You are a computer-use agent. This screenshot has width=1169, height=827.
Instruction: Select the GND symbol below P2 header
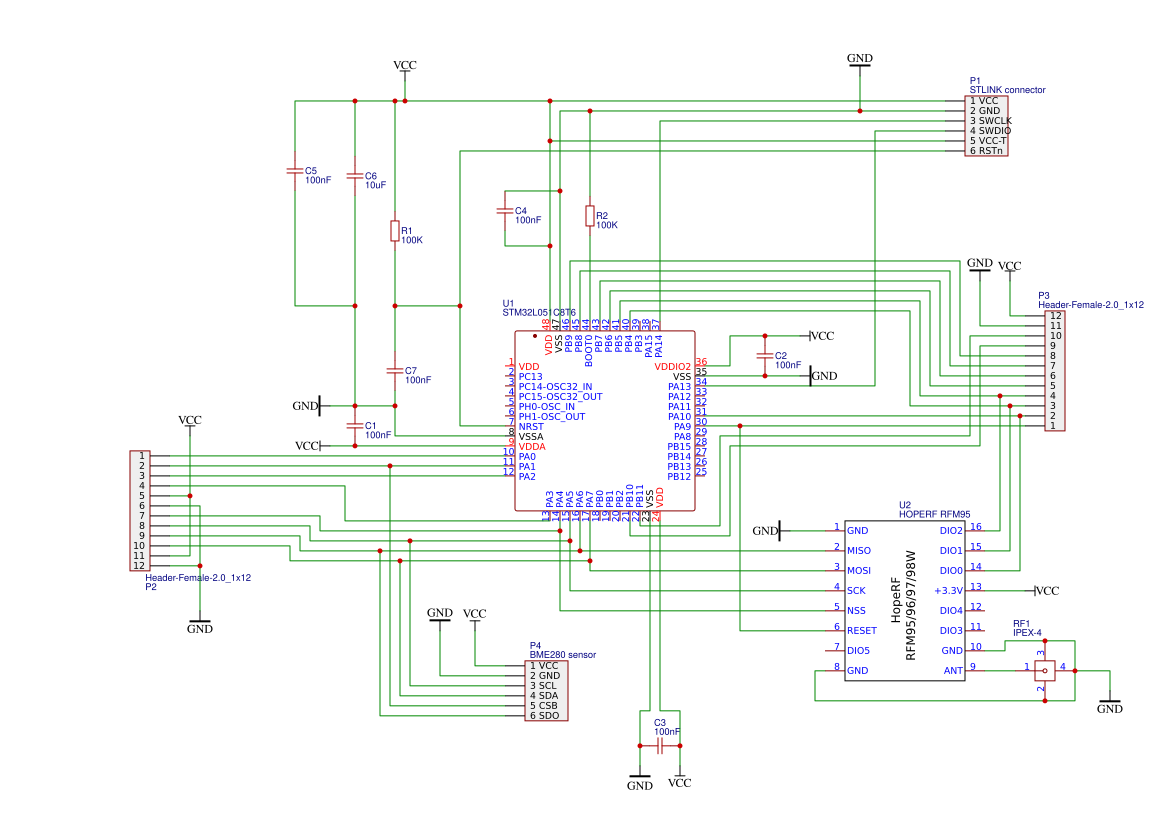point(200,622)
